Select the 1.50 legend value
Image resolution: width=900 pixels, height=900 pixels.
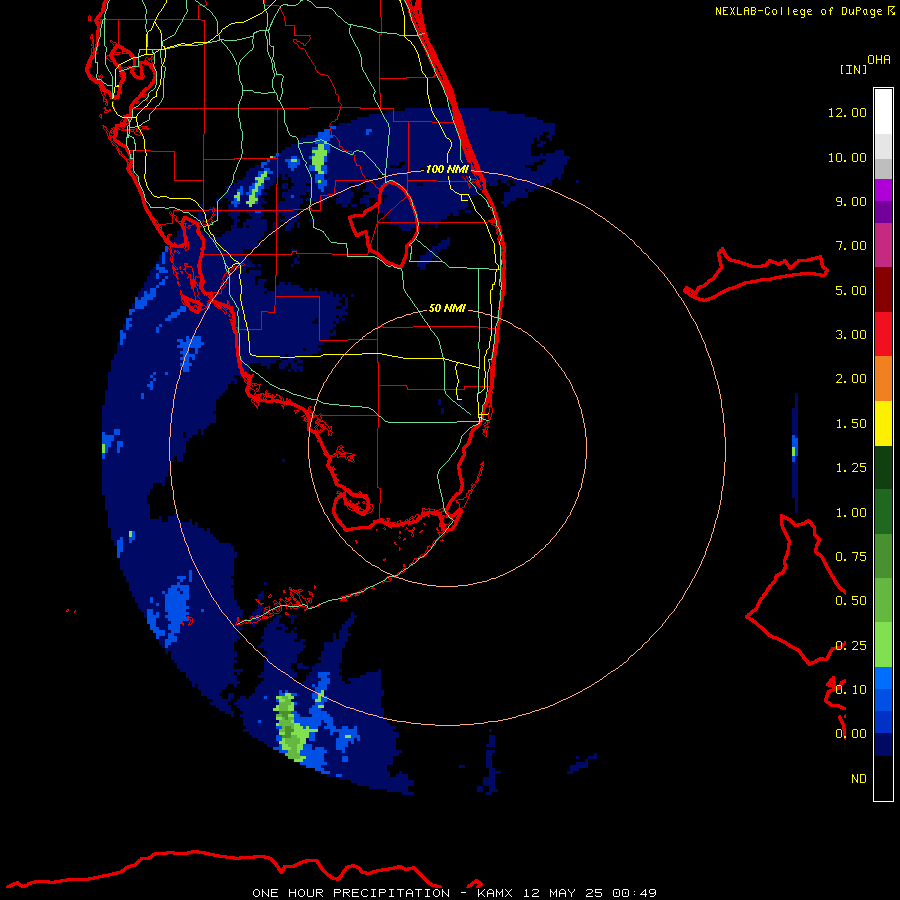(x=851, y=424)
